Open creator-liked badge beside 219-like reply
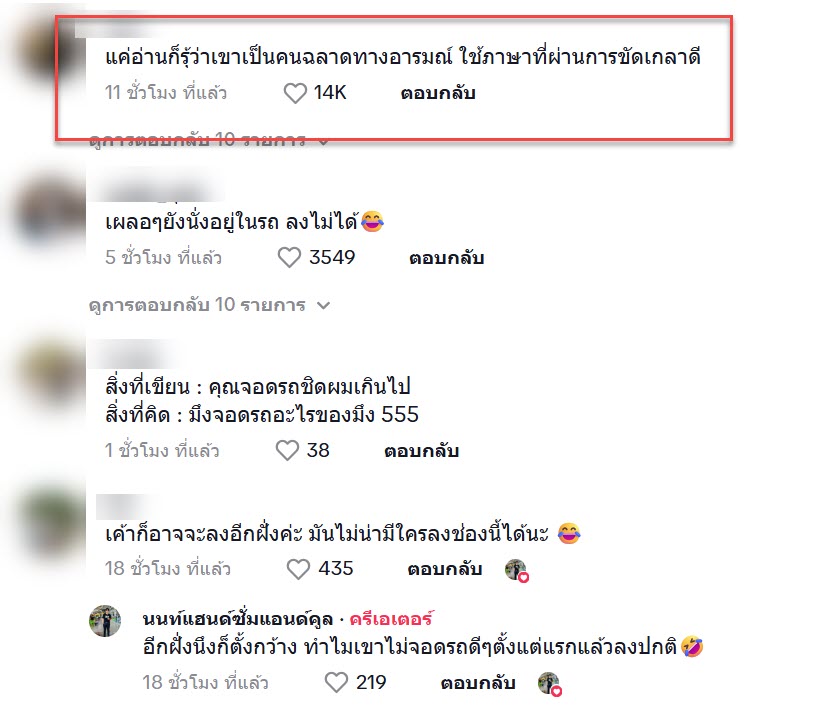The height and width of the screenshot is (712, 821). (550, 684)
